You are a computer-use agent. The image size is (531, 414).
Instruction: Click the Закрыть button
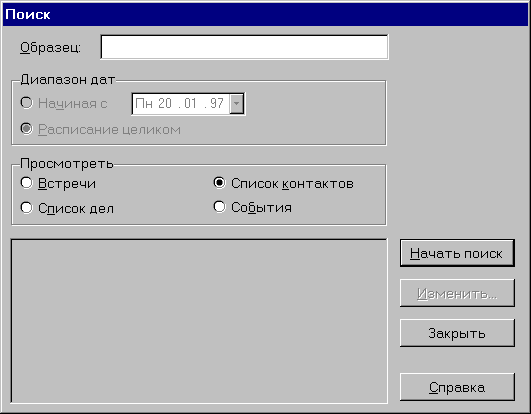click(x=457, y=333)
